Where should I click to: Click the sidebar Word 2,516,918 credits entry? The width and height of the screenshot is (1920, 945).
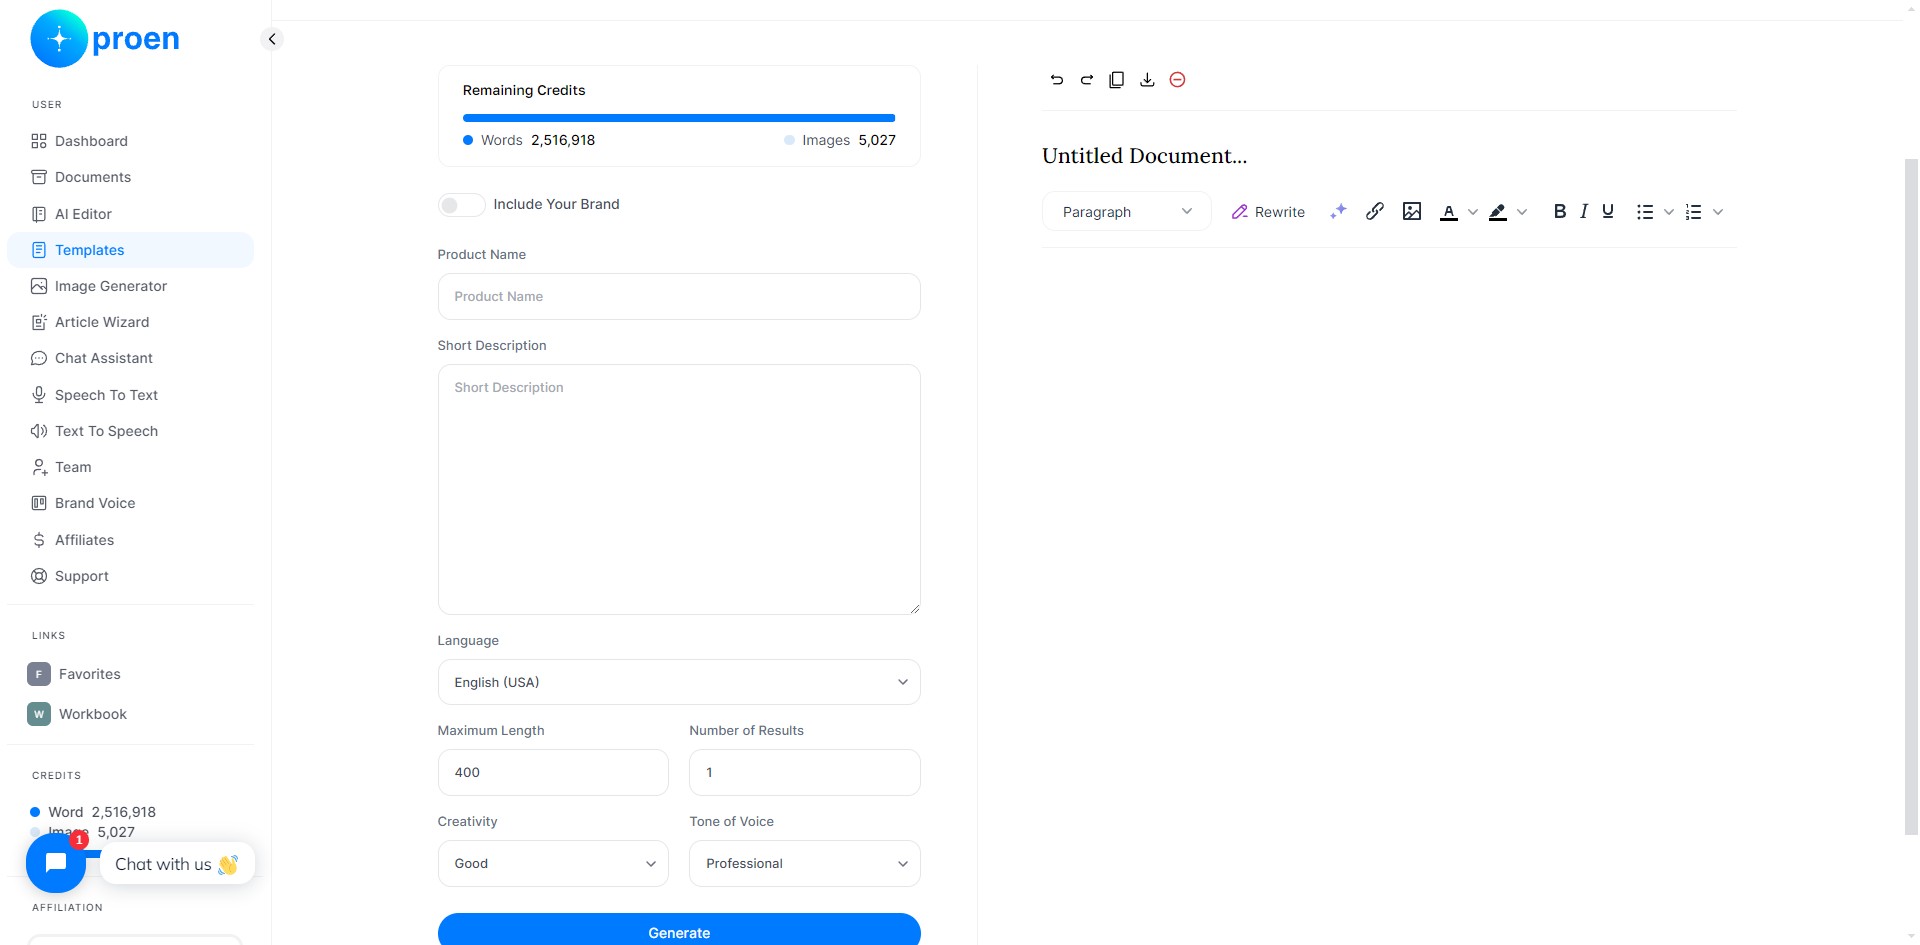[93, 812]
